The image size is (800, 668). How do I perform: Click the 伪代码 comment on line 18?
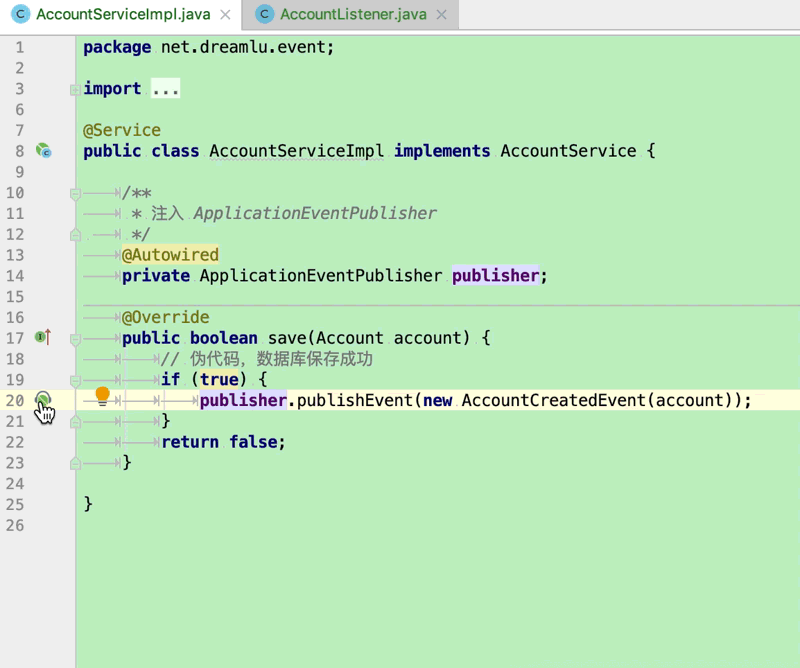click(267, 359)
